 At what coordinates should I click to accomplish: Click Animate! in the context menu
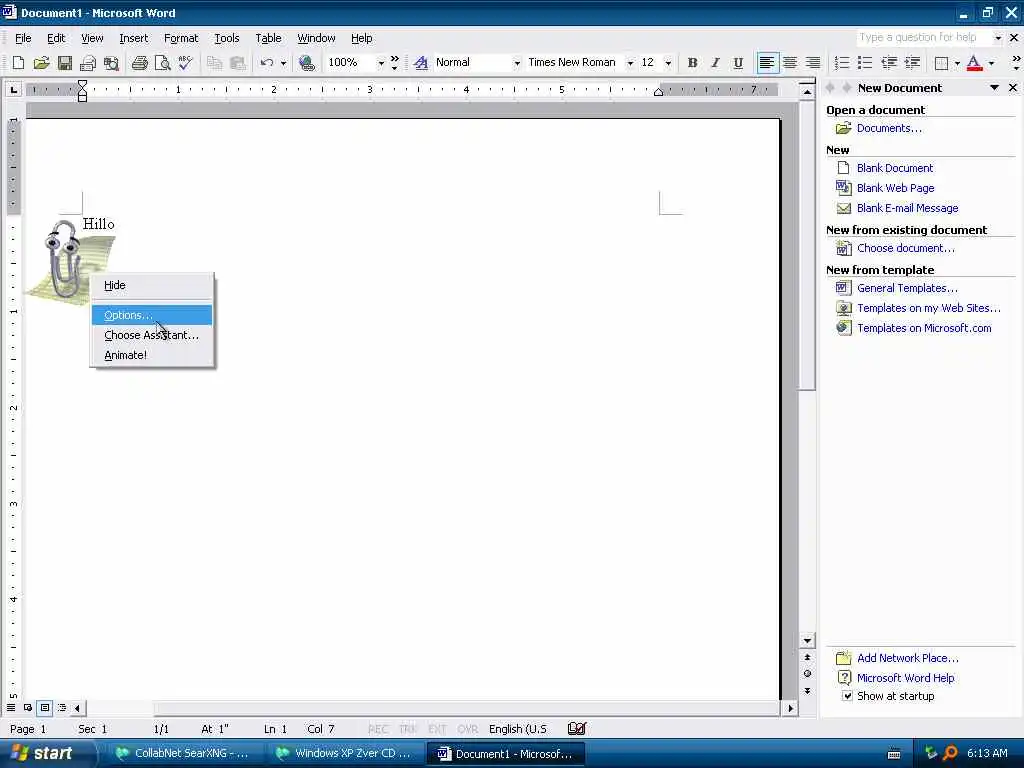[152, 355]
